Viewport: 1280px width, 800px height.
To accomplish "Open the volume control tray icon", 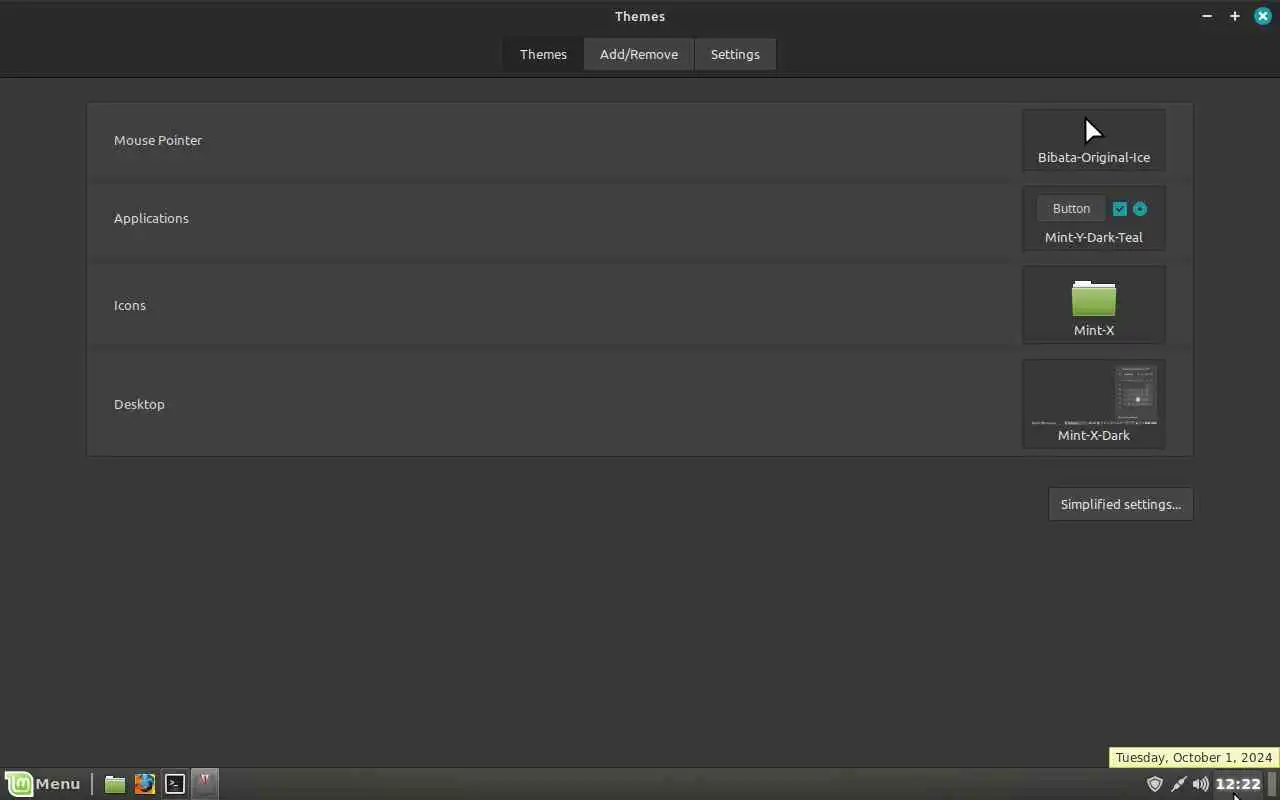I will click(x=1200, y=784).
